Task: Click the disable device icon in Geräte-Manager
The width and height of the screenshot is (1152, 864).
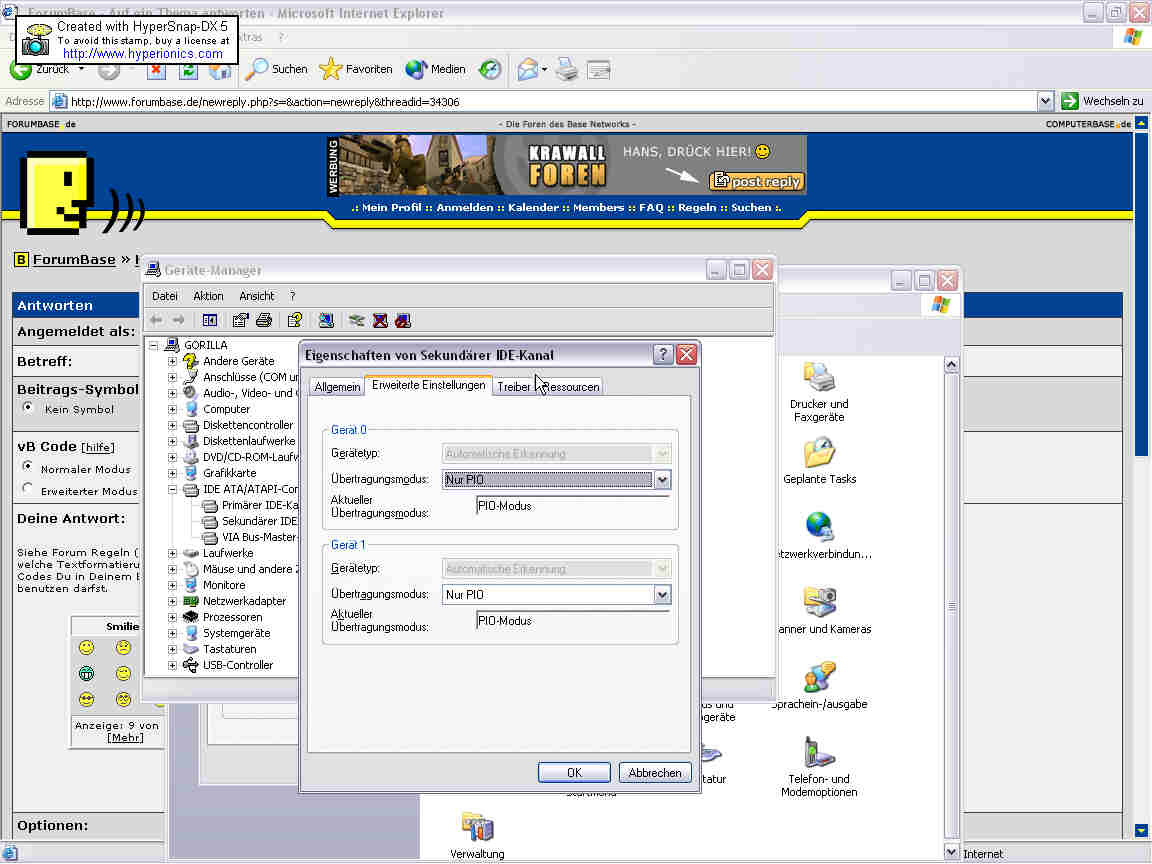Action: coord(403,320)
